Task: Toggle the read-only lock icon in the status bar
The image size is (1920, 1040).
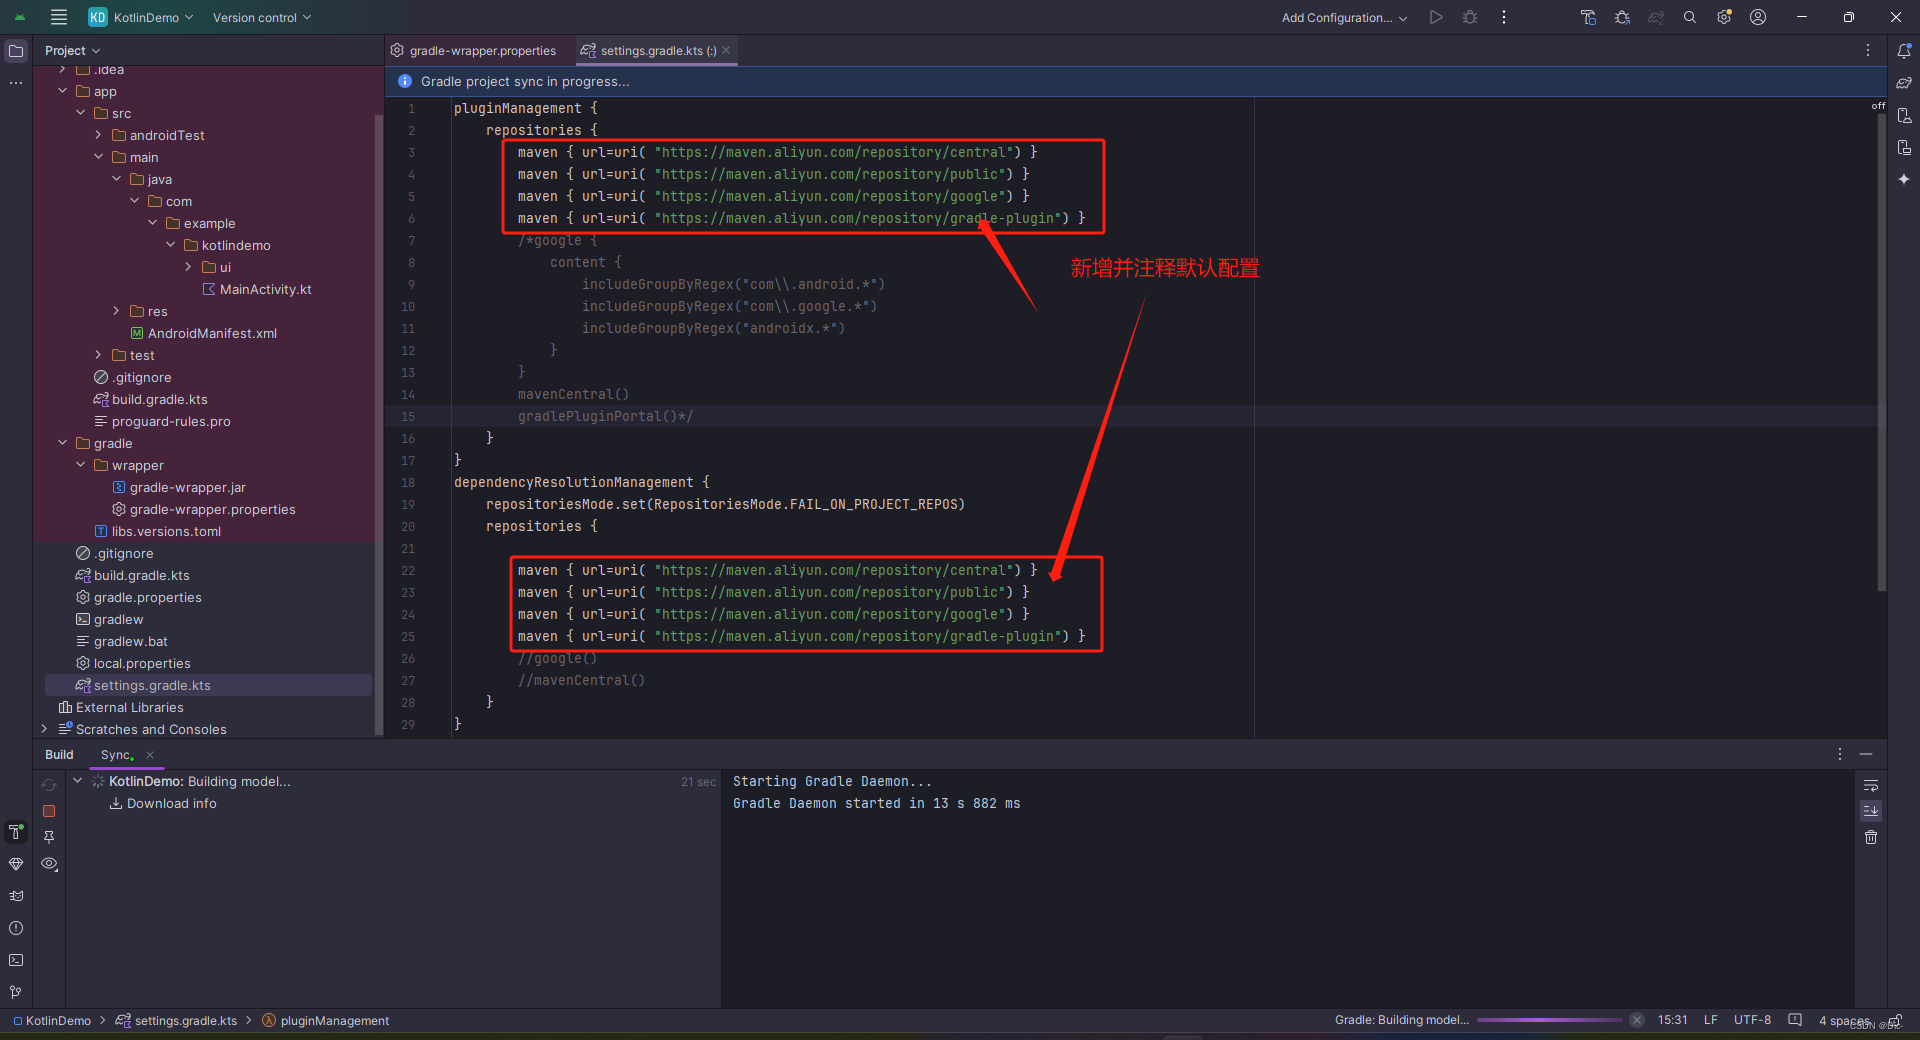Action: pyautogui.click(x=1895, y=1020)
